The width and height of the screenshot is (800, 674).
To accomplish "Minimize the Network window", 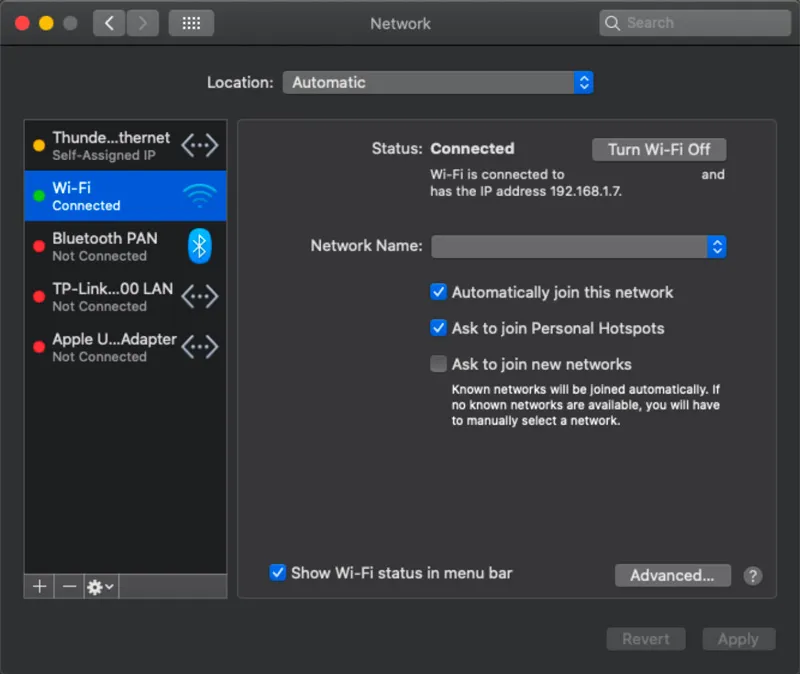I will pos(46,23).
